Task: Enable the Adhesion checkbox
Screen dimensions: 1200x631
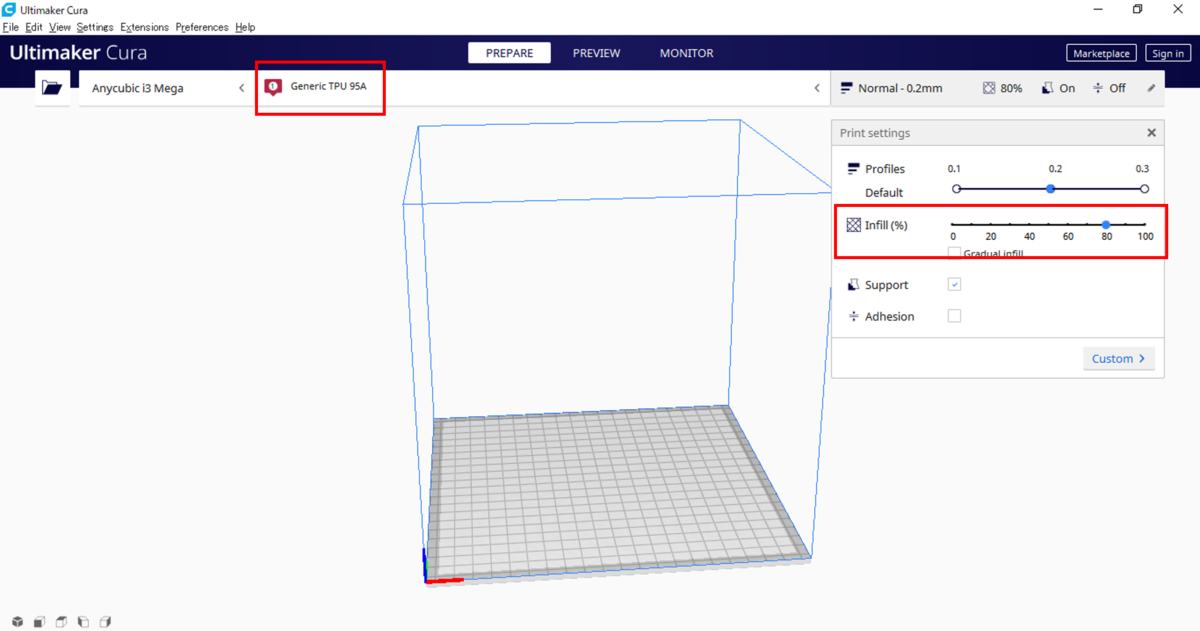Action: click(954, 316)
